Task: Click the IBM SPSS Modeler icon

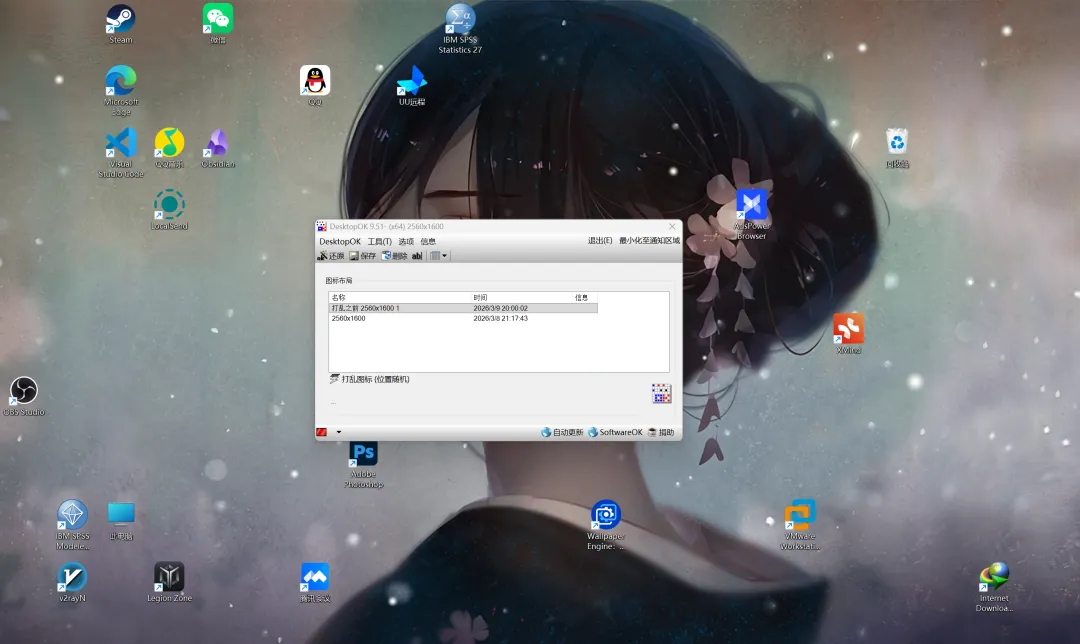Action: (72, 525)
